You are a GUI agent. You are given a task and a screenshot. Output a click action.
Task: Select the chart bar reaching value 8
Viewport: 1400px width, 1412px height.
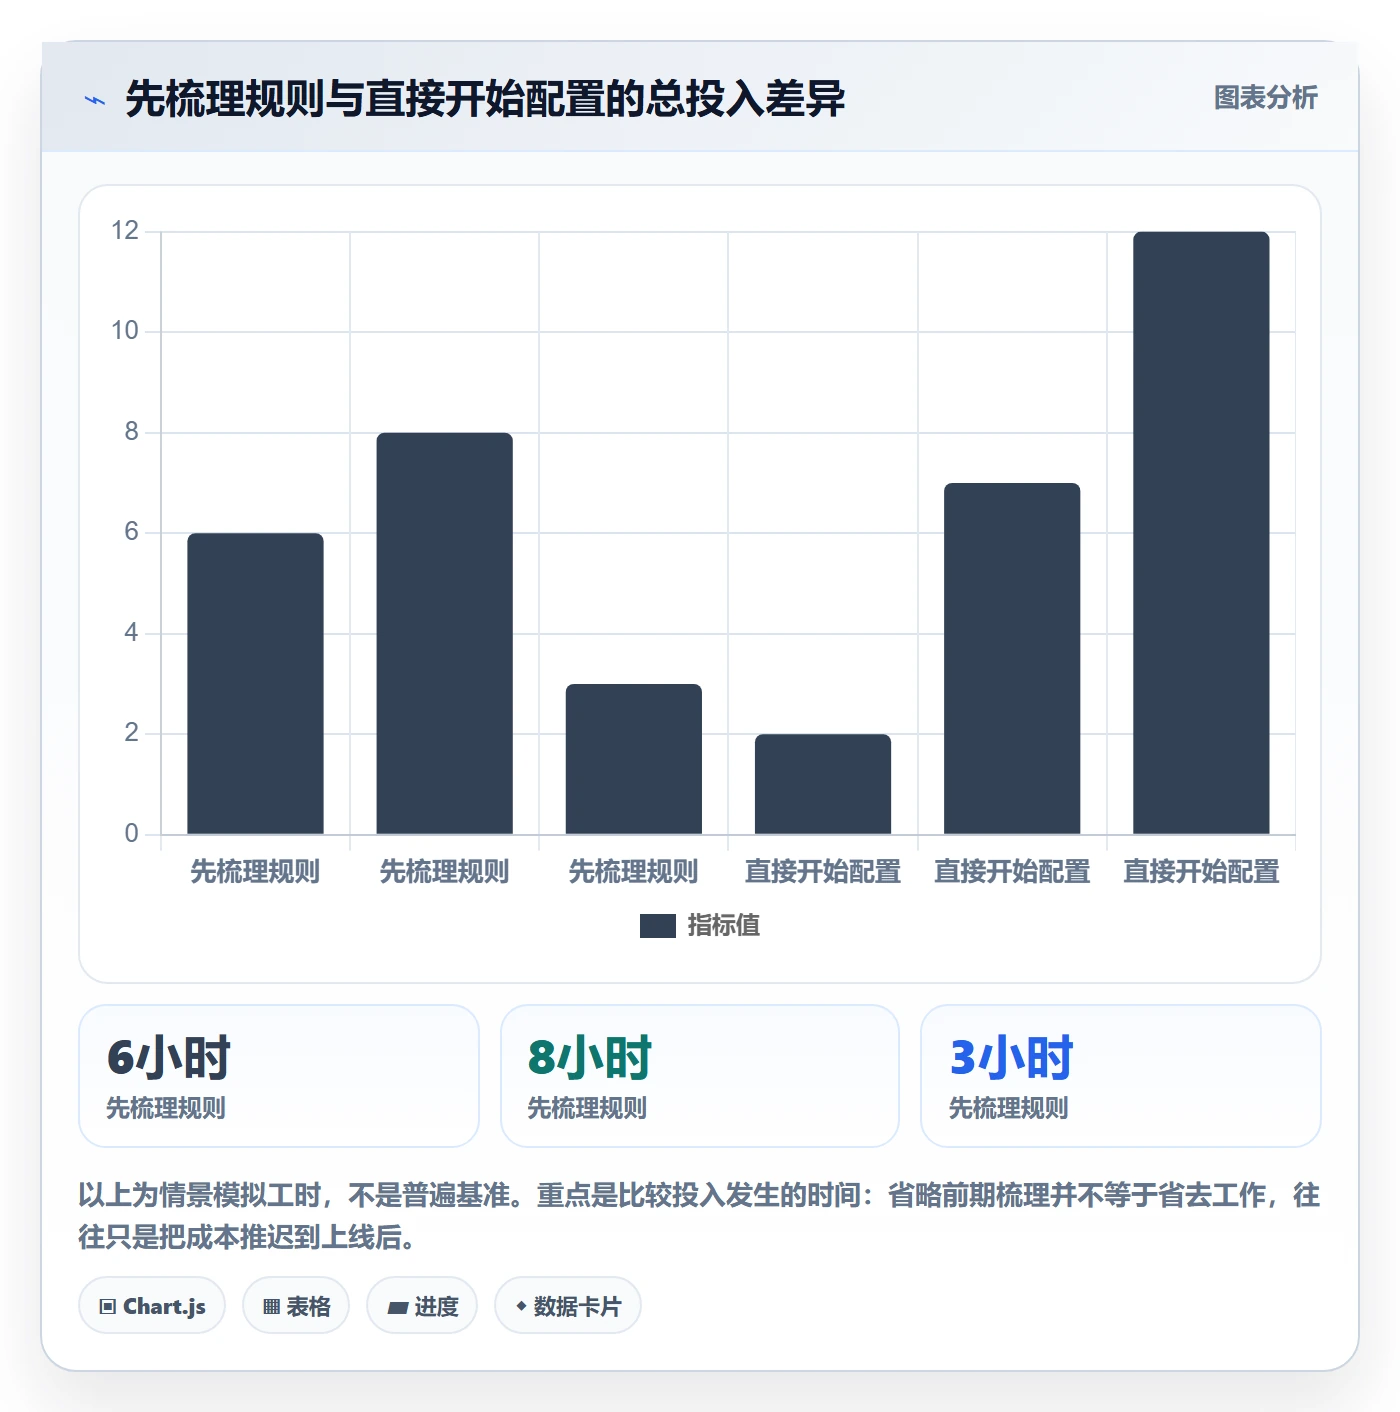pos(444,633)
